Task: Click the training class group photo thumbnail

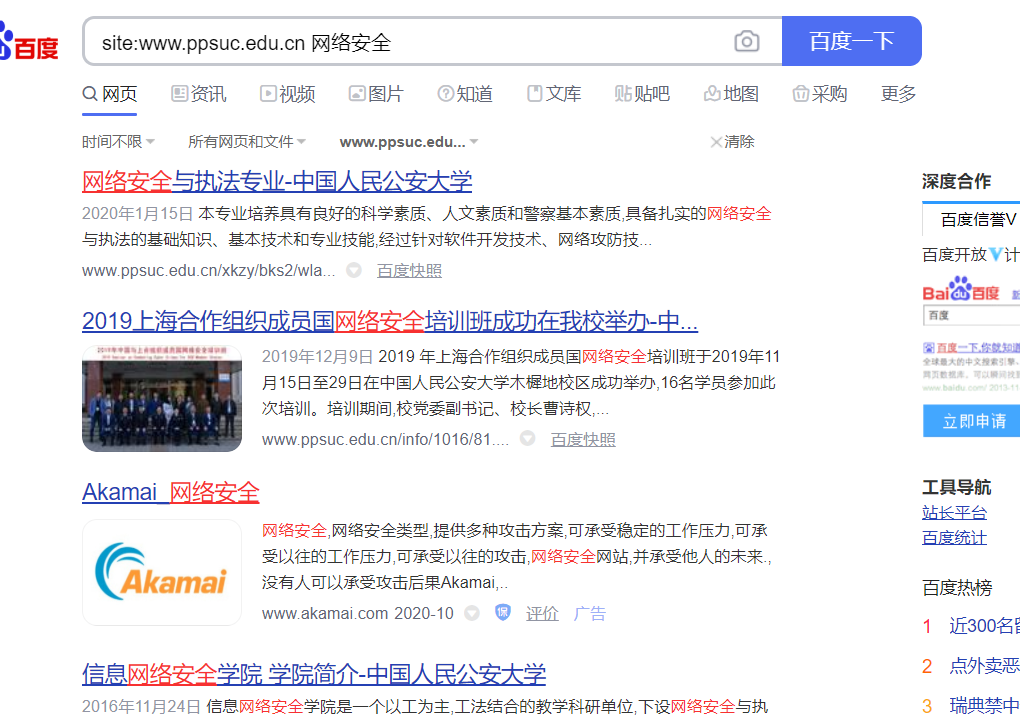Action: (x=162, y=399)
